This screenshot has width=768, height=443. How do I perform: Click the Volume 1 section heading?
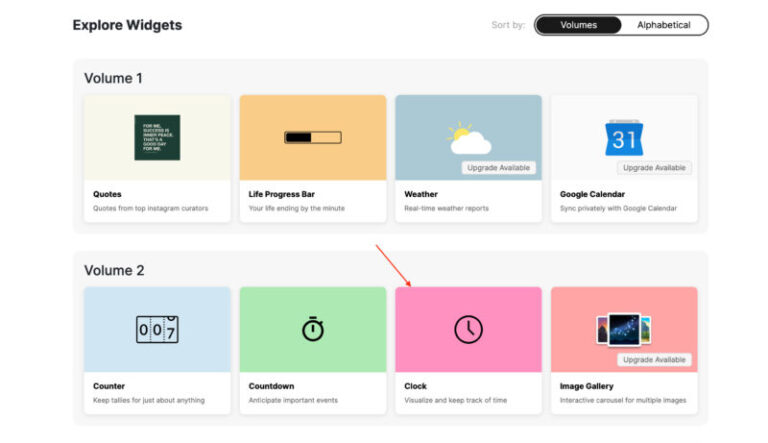(x=114, y=78)
